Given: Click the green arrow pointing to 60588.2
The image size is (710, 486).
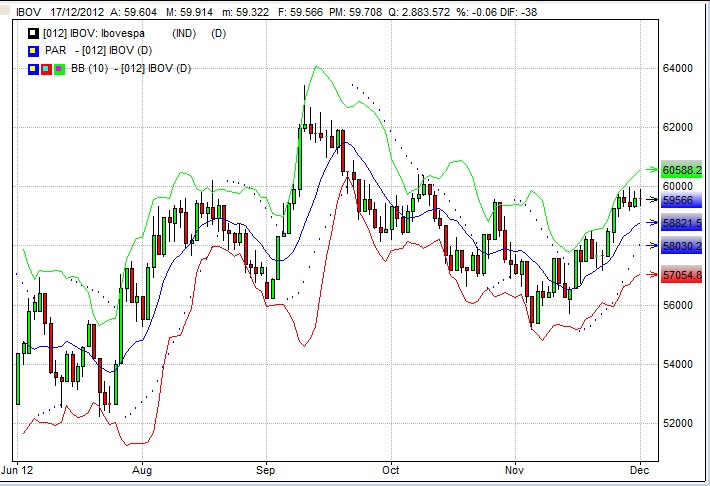Looking at the screenshot, I should pos(653,170).
